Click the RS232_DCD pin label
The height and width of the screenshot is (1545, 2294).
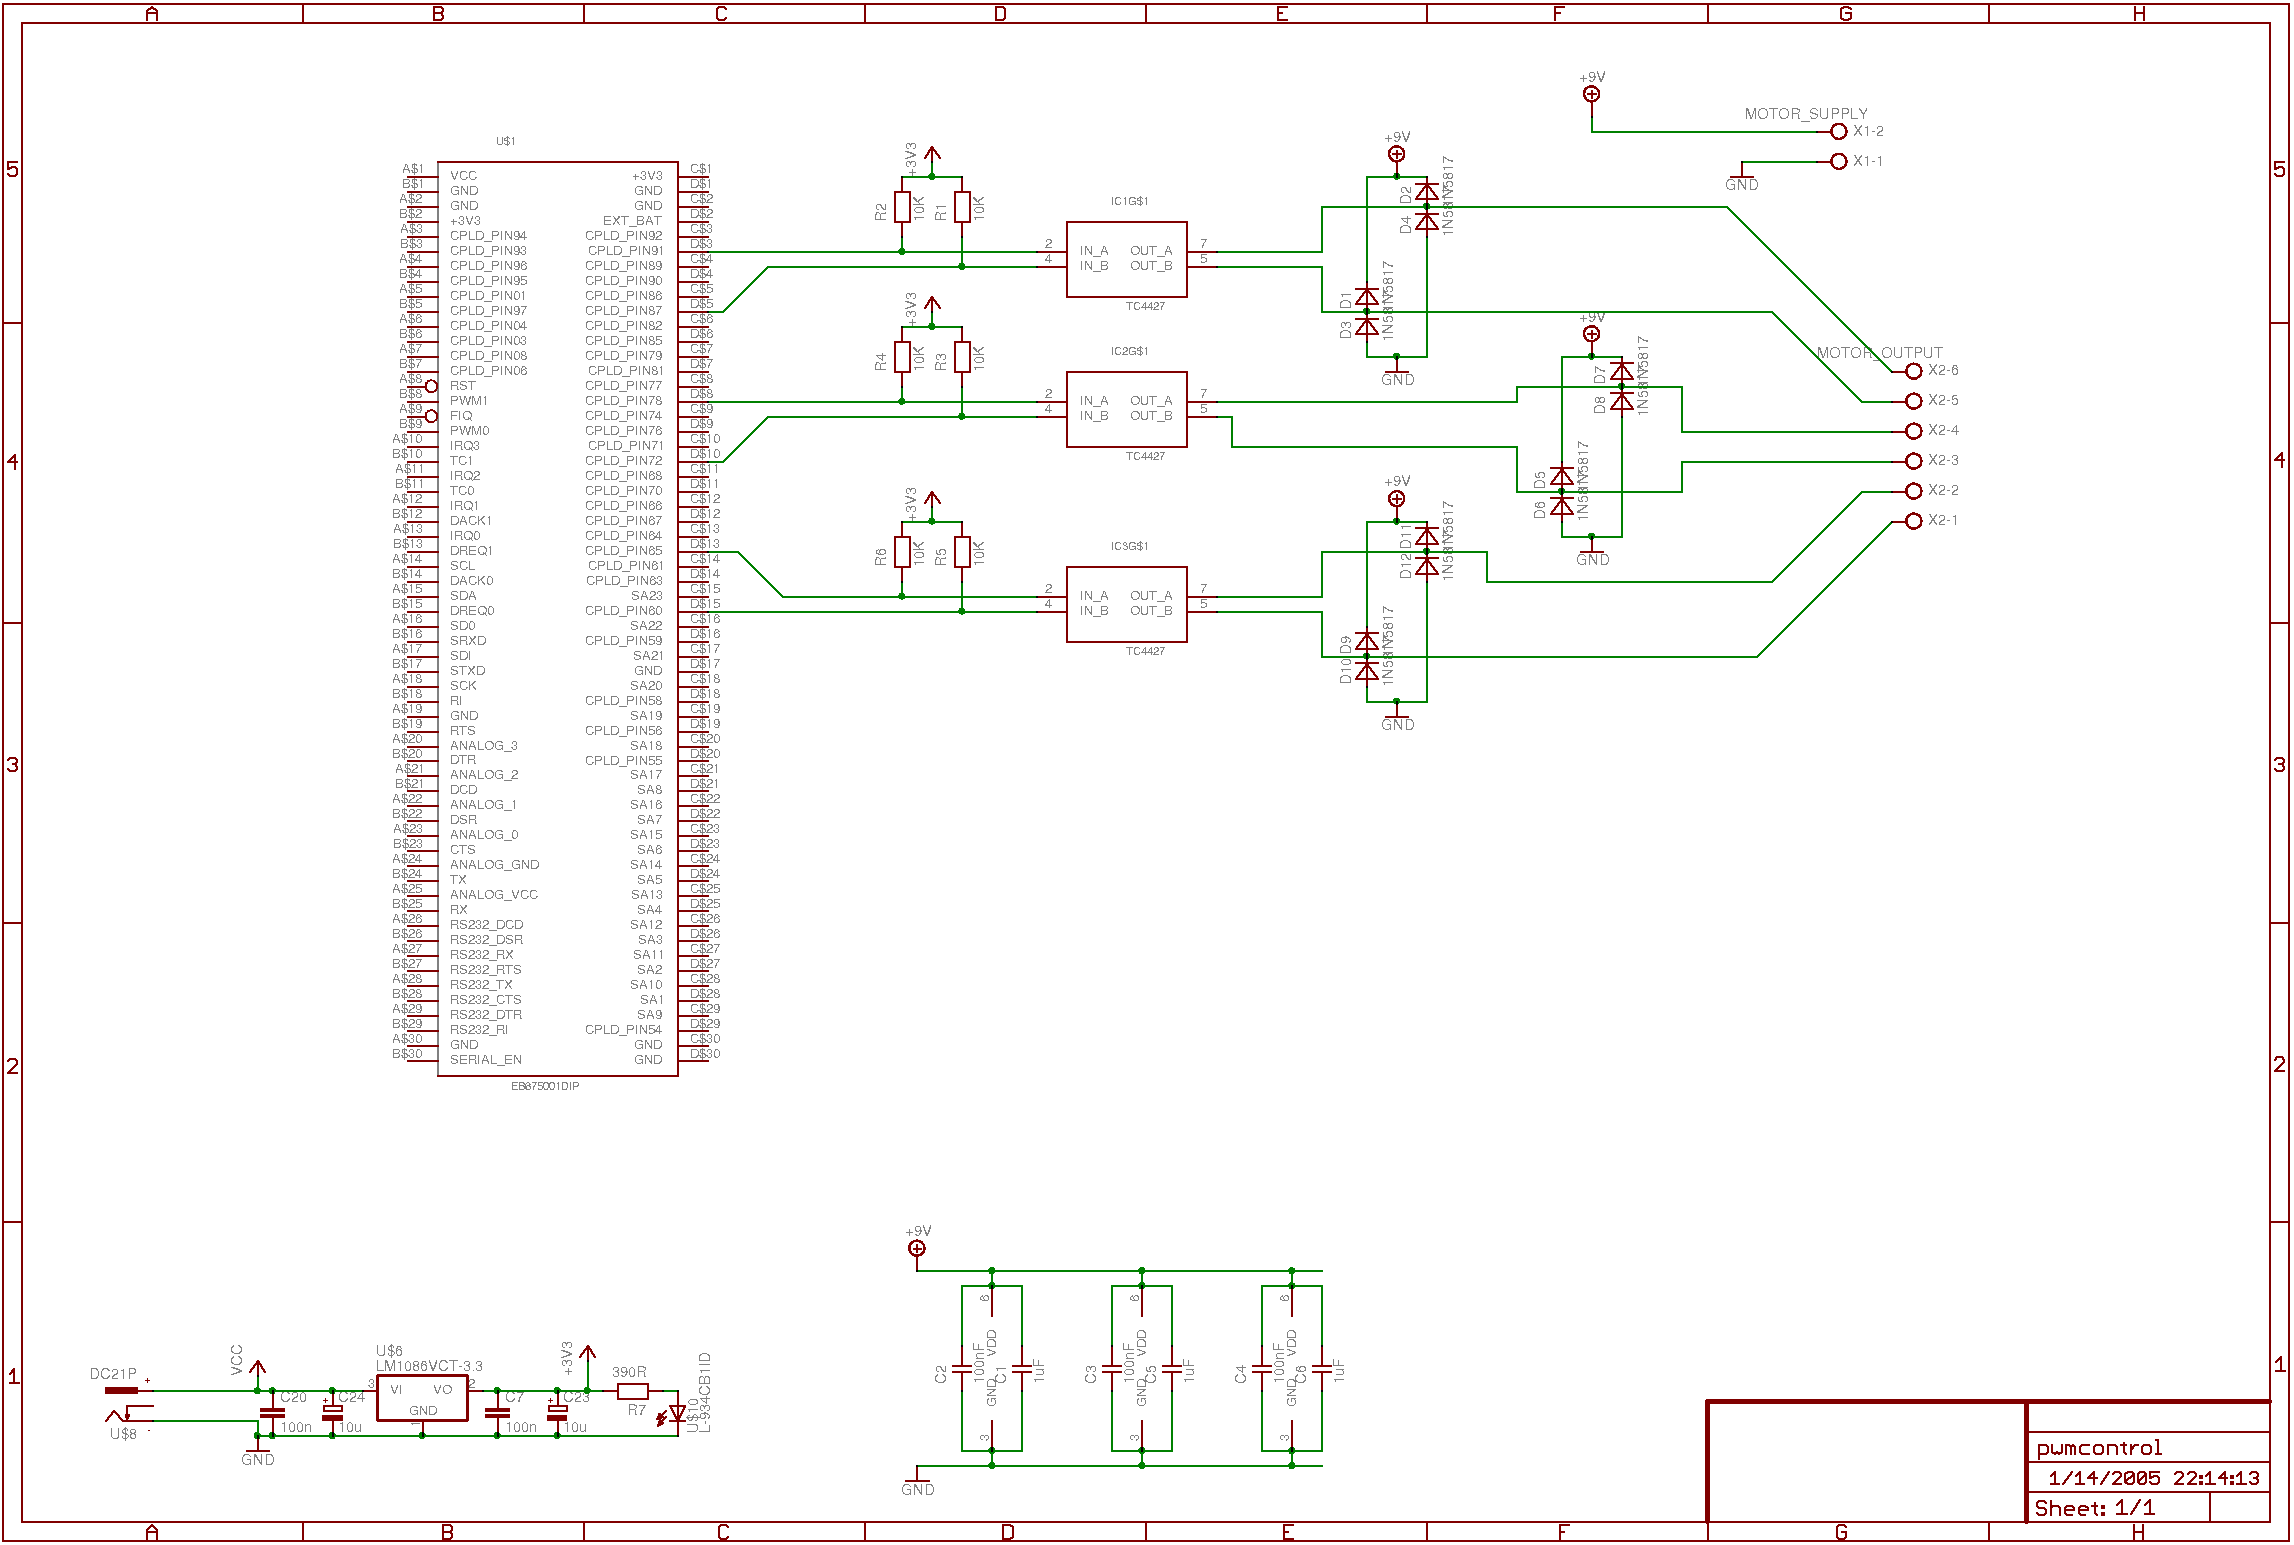click(x=486, y=925)
